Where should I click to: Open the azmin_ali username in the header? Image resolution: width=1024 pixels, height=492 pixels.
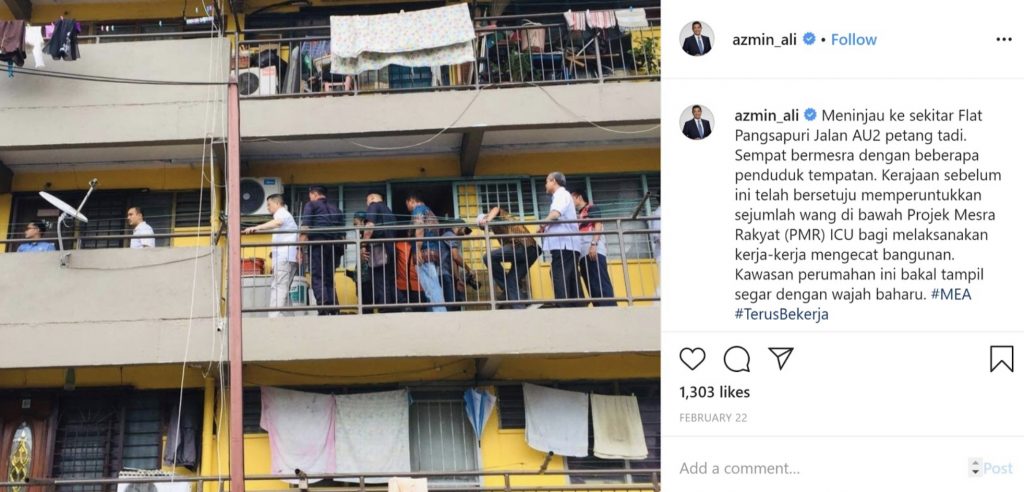pos(765,40)
